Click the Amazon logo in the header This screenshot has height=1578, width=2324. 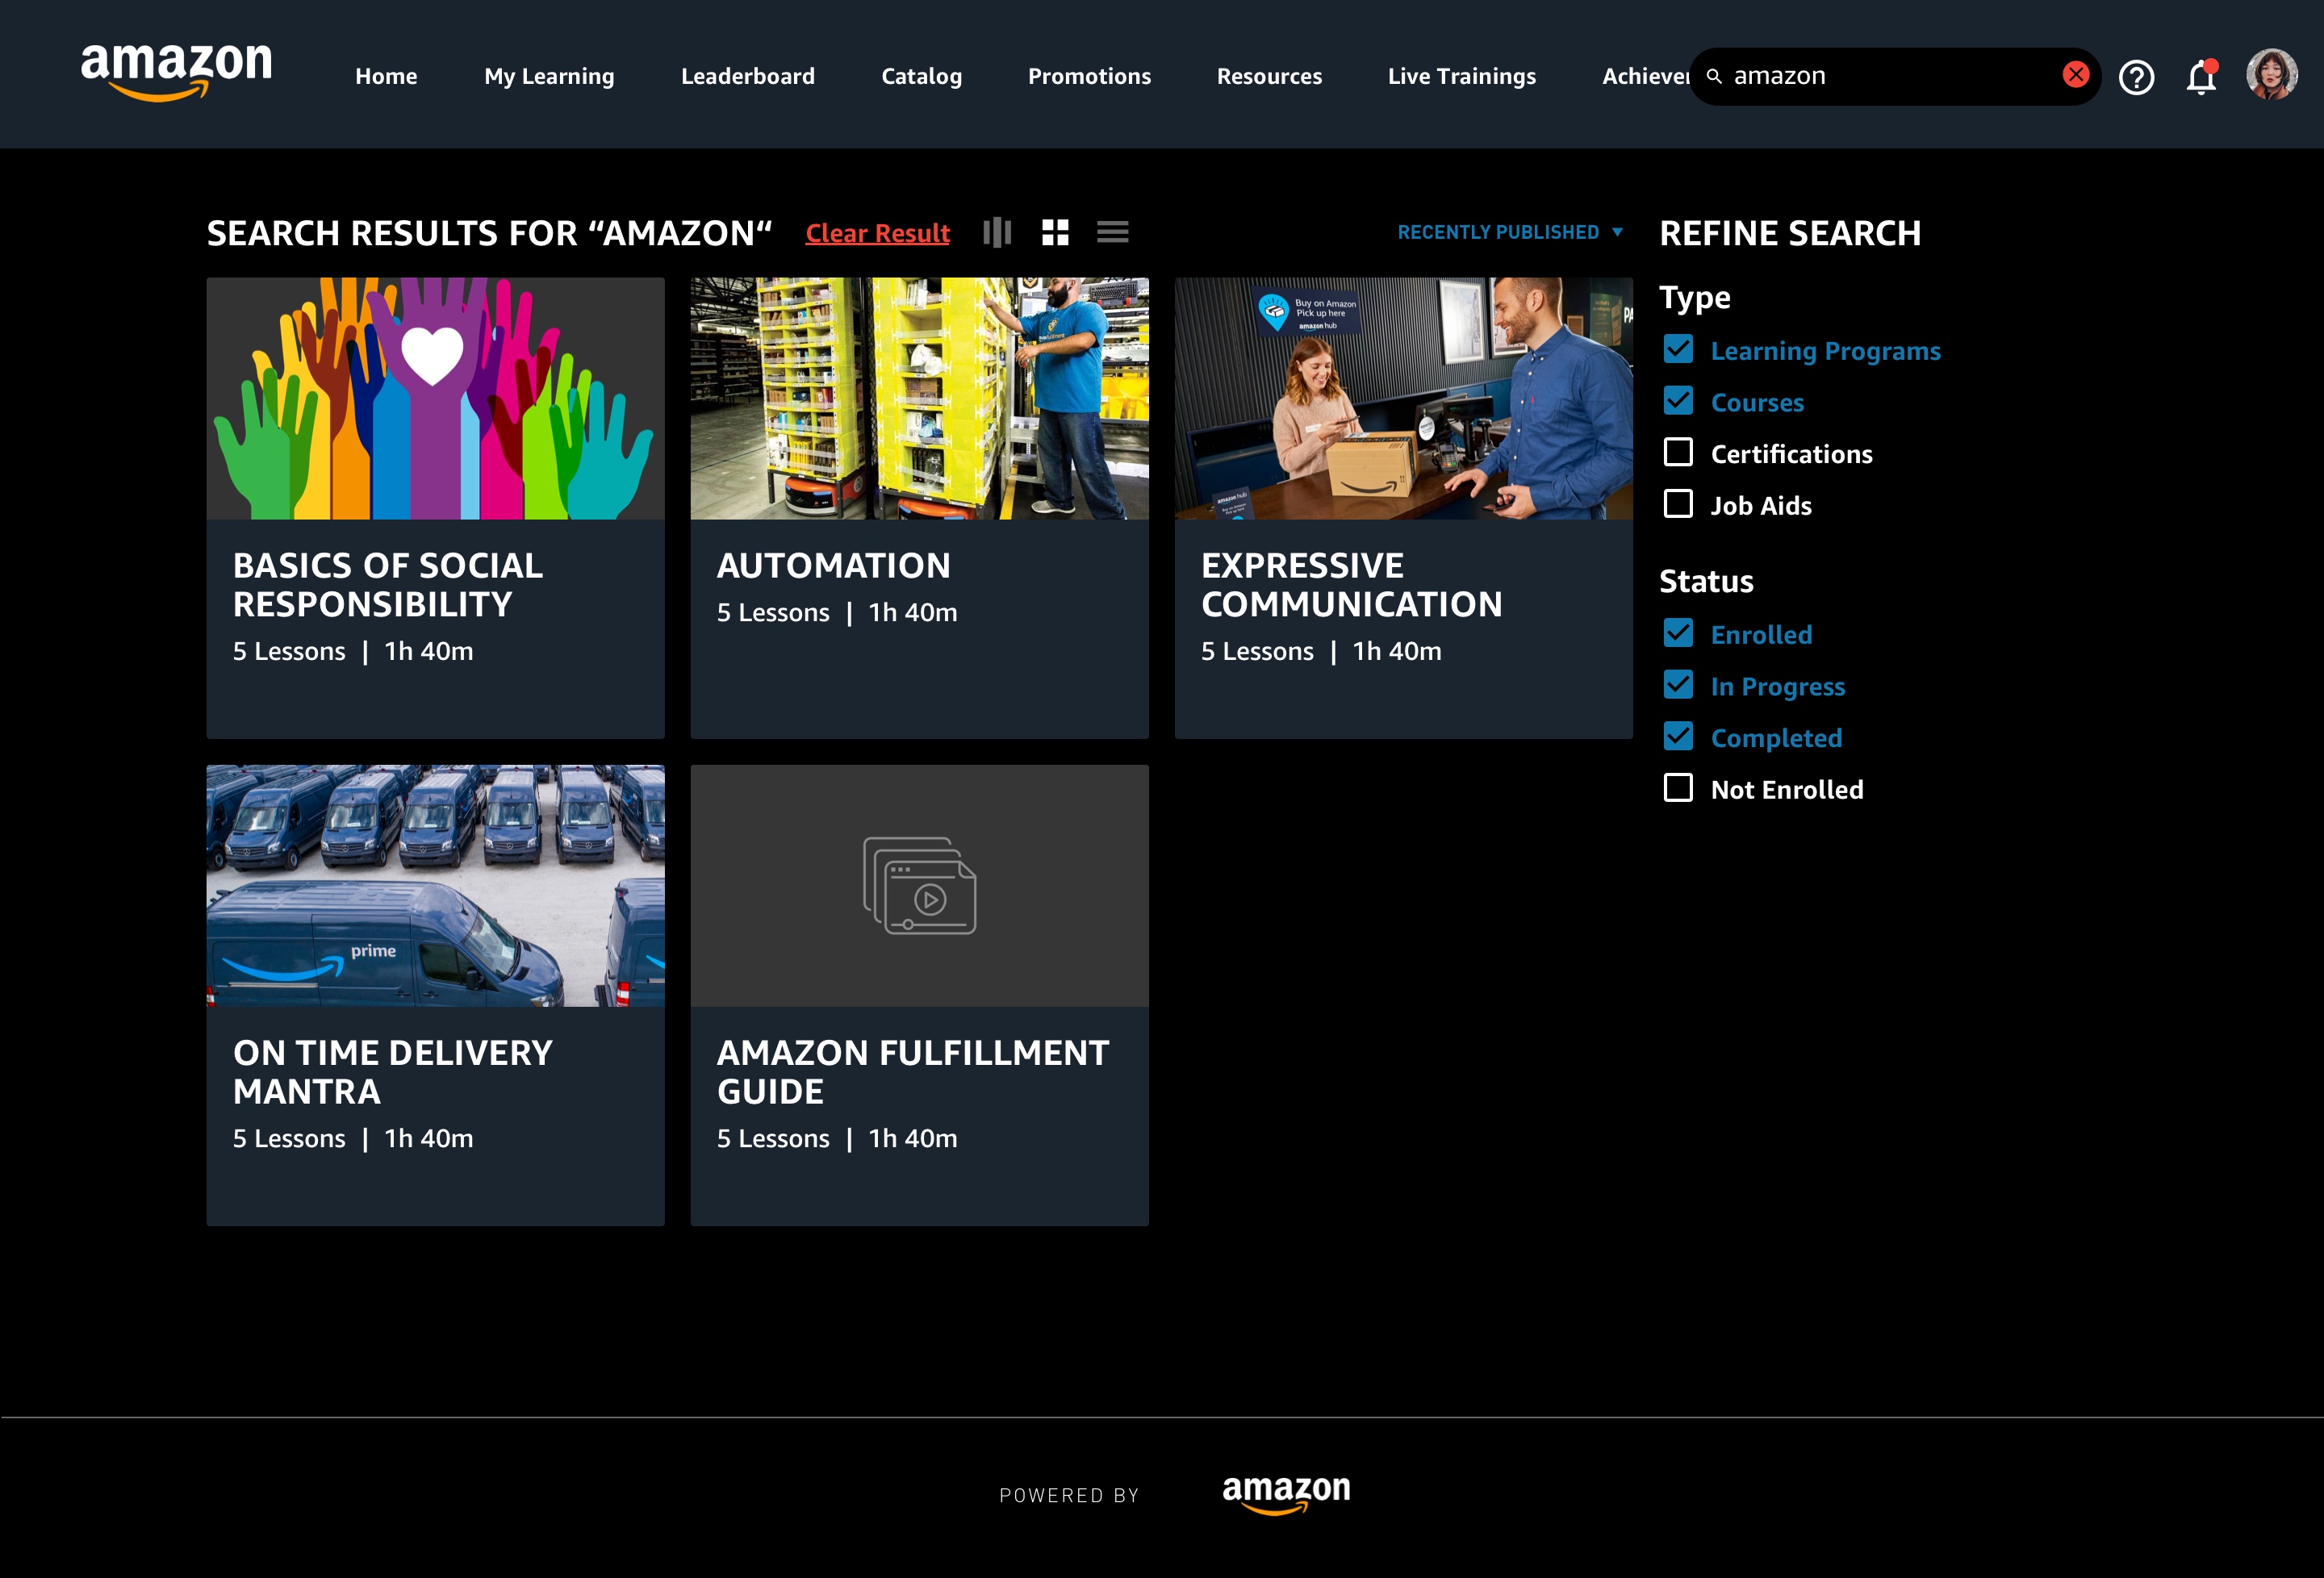(x=176, y=72)
